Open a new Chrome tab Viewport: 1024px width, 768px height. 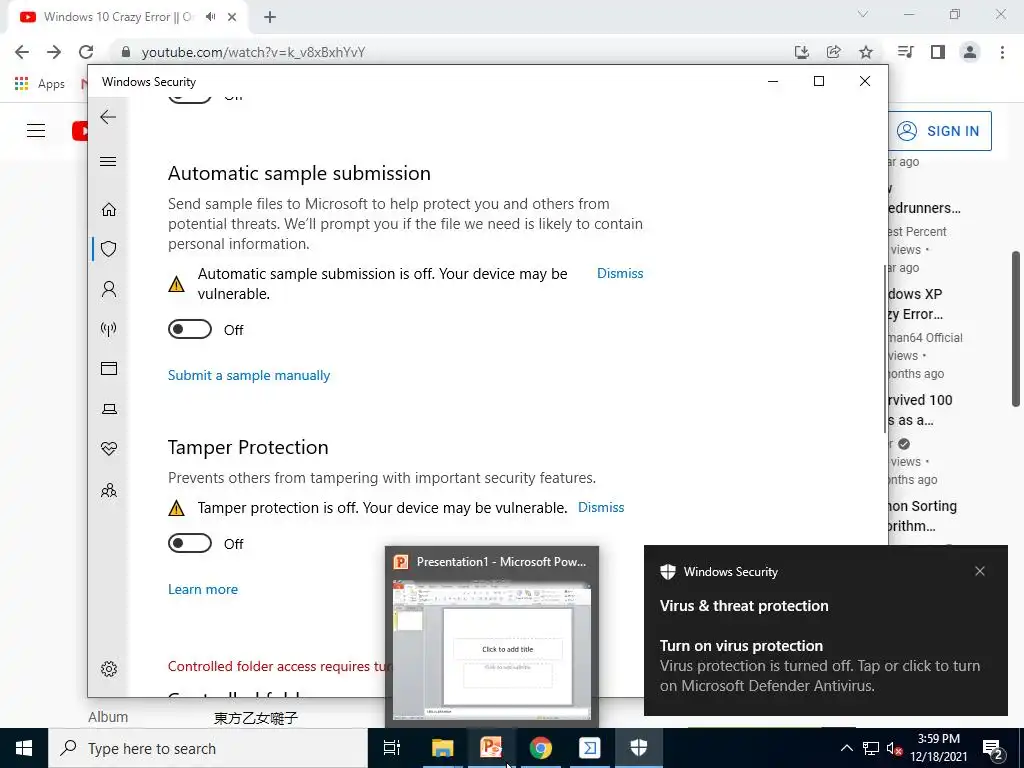click(x=270, y=17)
